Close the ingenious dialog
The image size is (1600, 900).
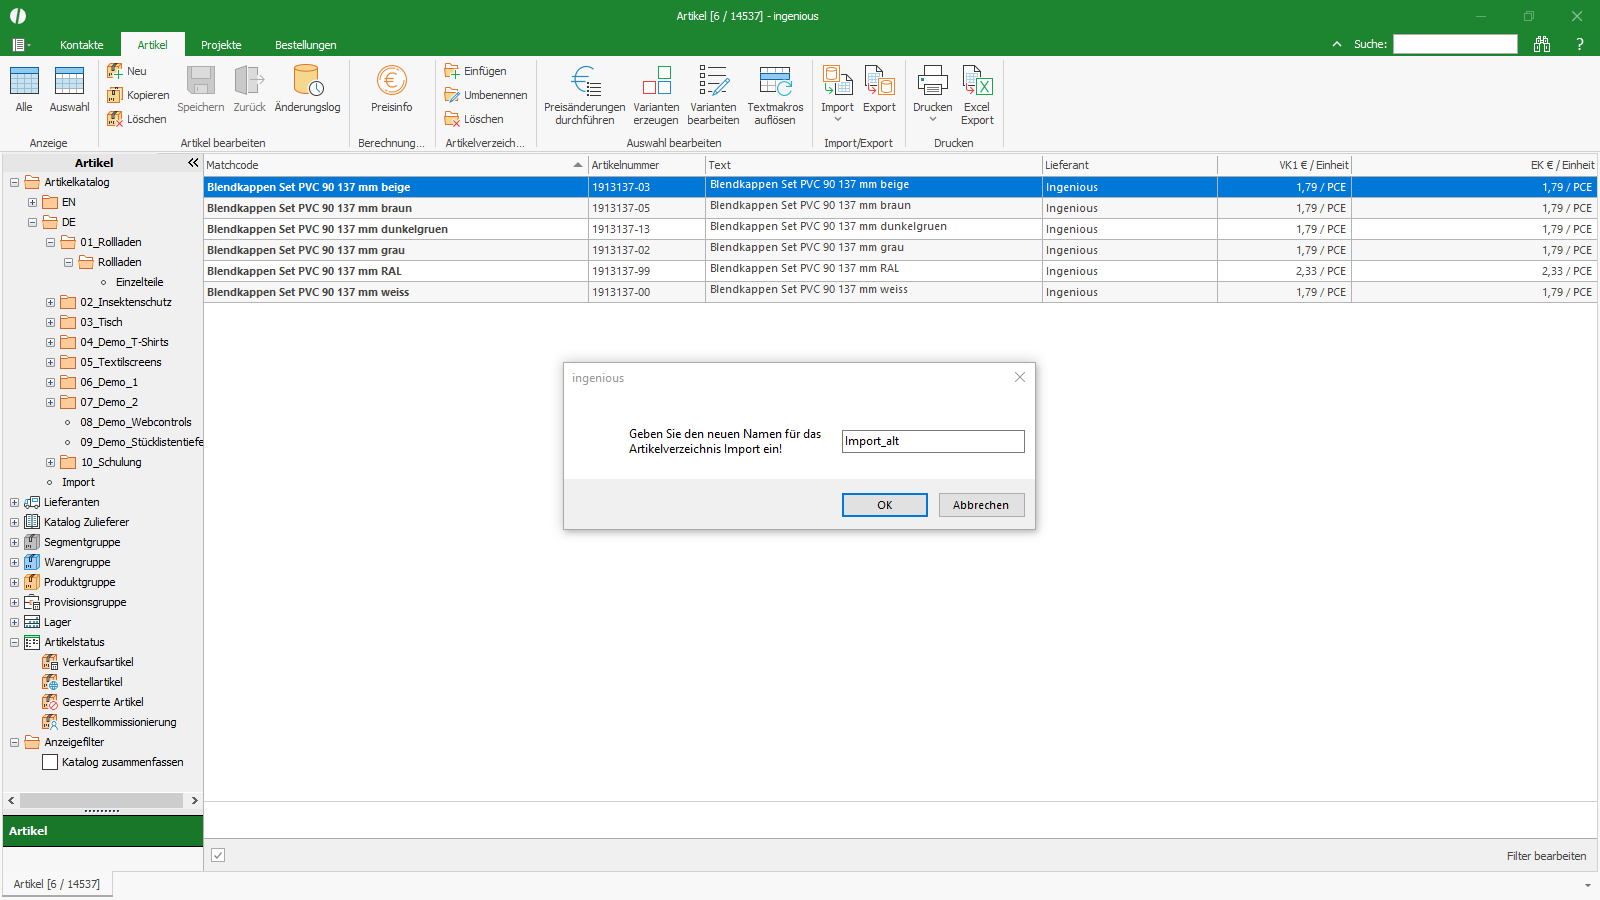pos(1020,377)
